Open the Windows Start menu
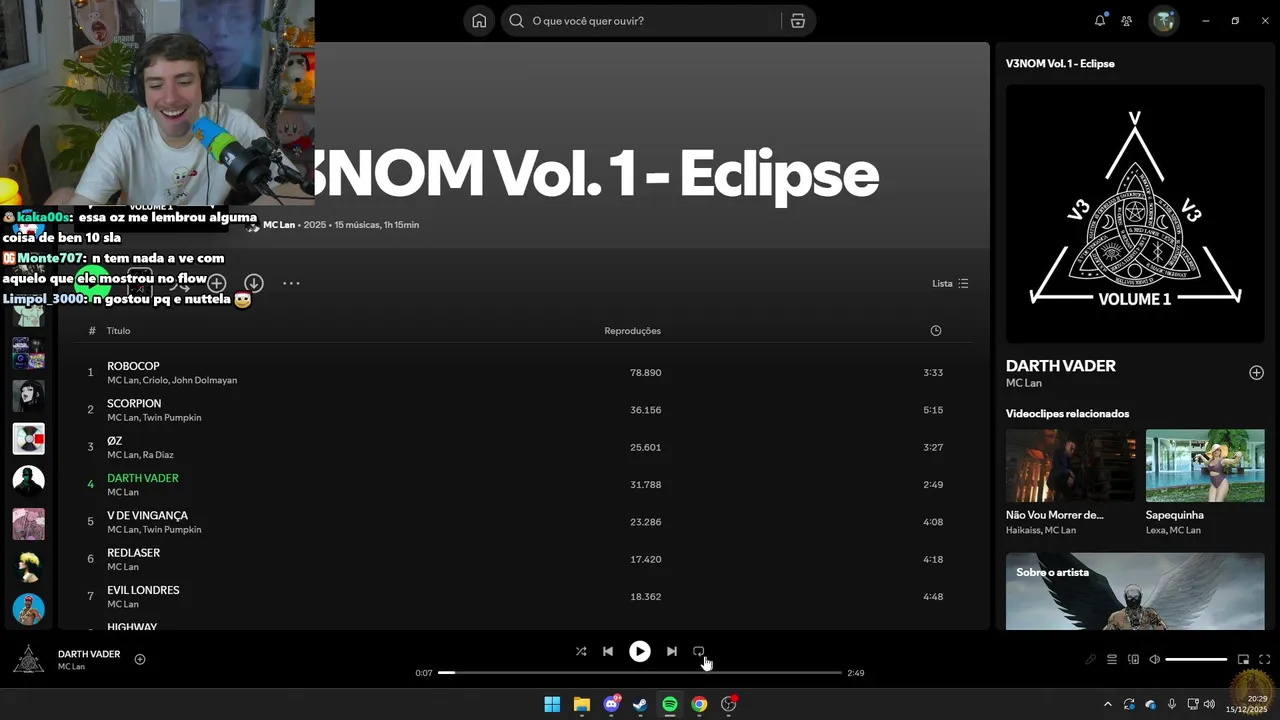Screen dimensions: 1280x720 pos(552,704)
